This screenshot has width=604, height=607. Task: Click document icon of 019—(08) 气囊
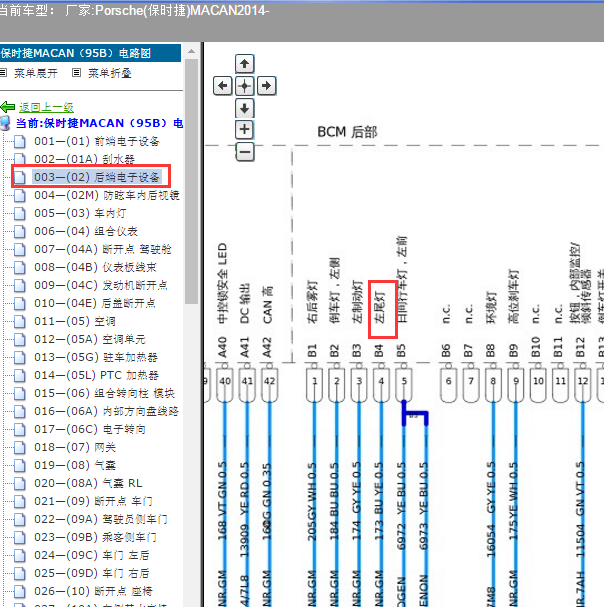click(x=20, y=465)
